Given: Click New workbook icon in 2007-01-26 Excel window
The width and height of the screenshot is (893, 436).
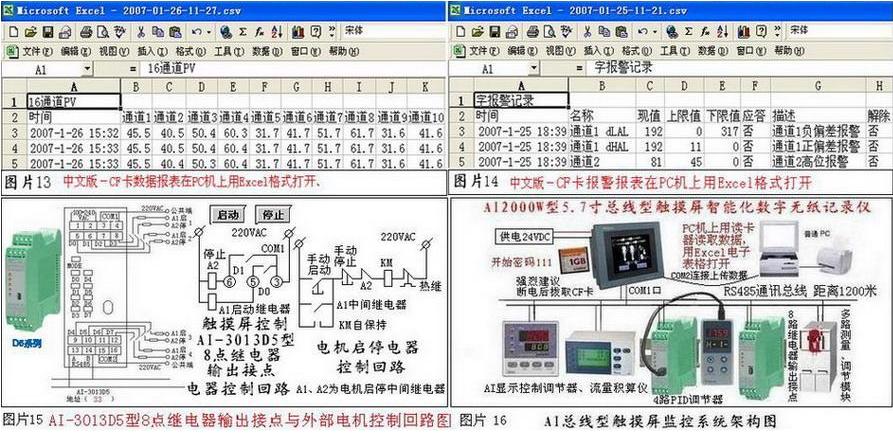Looking at the screenshot, I should point(13,32).
